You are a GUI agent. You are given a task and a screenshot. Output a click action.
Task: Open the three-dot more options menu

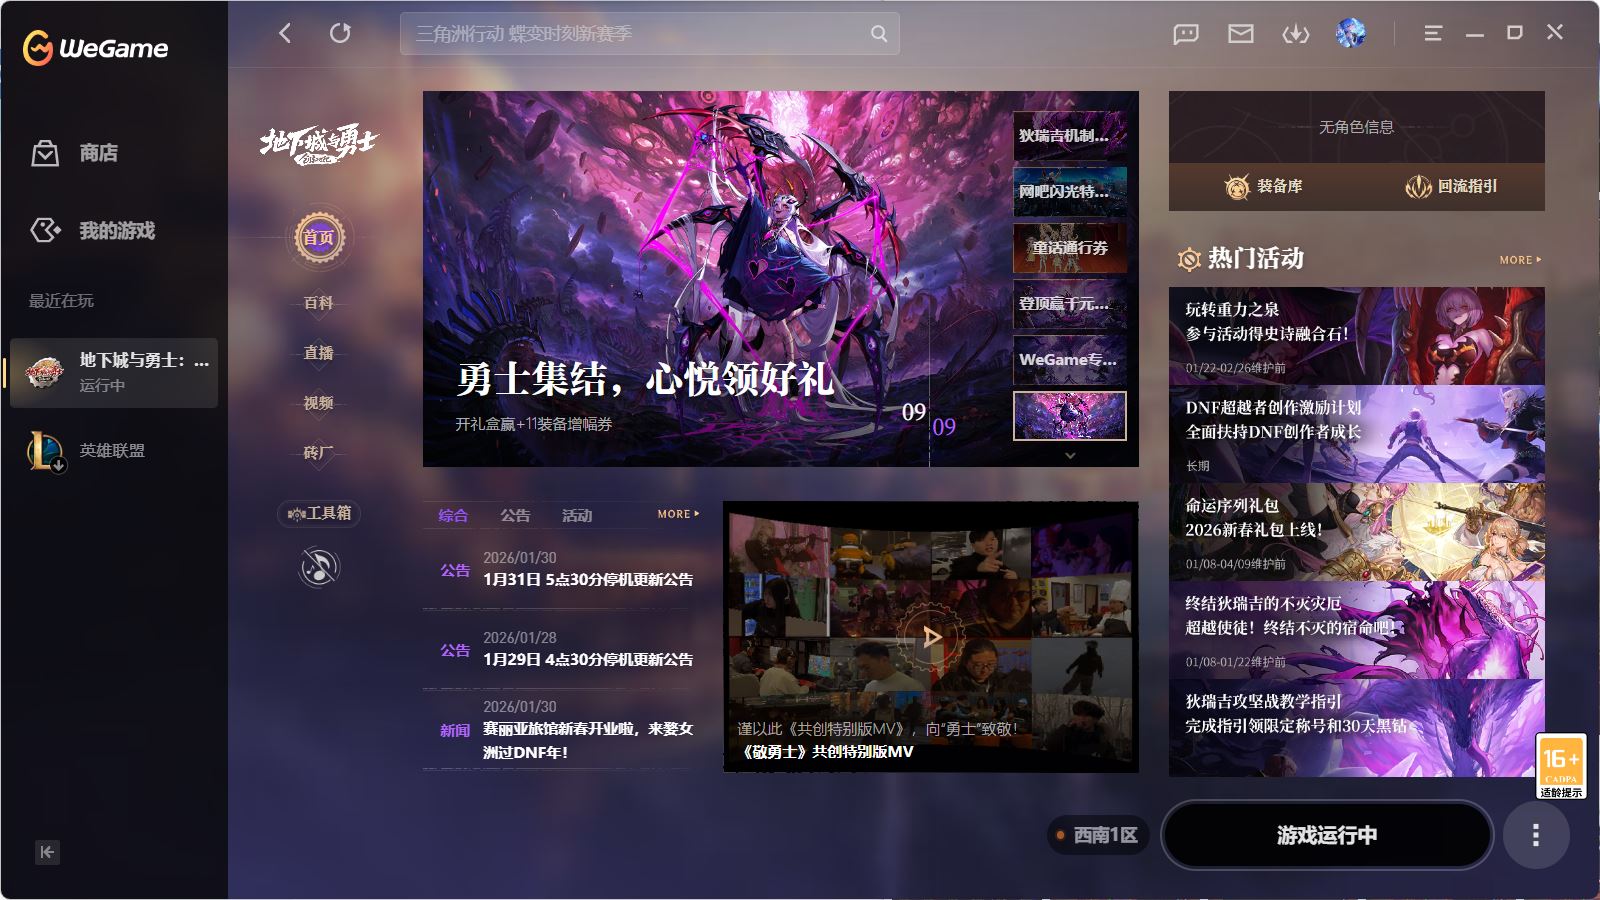[x=1535, y=835]
